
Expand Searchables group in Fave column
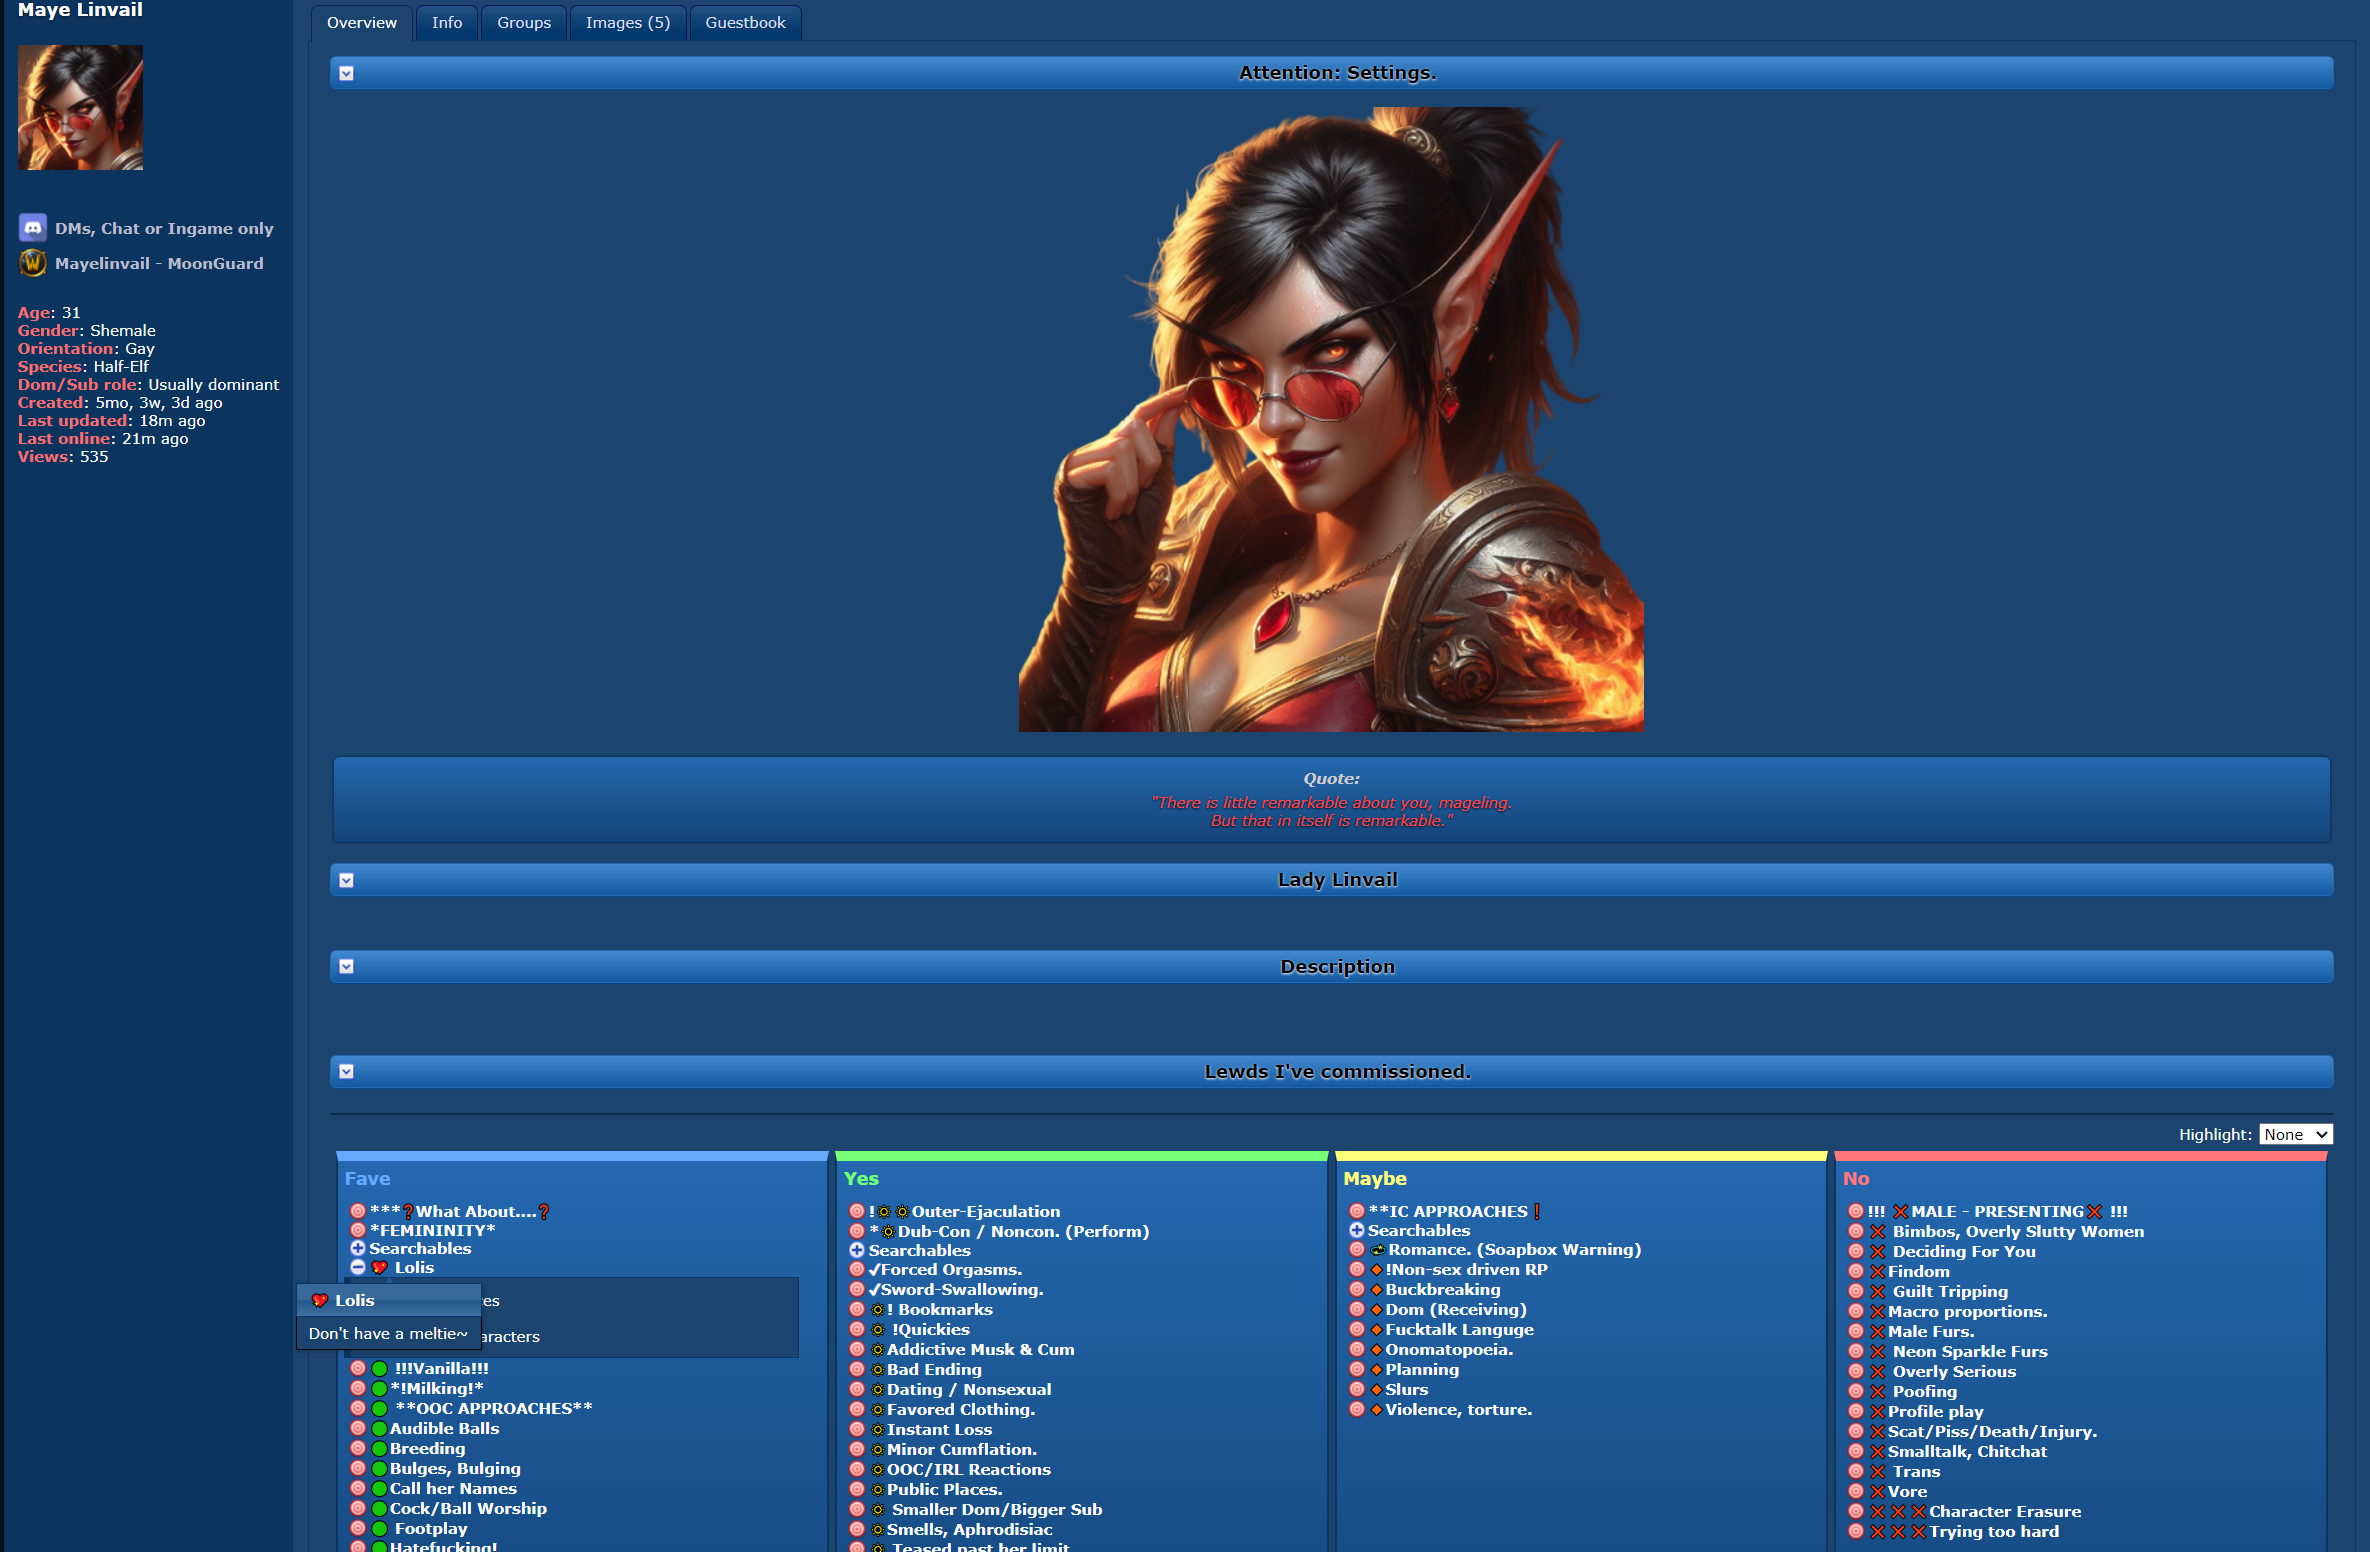click(357, 1248)
